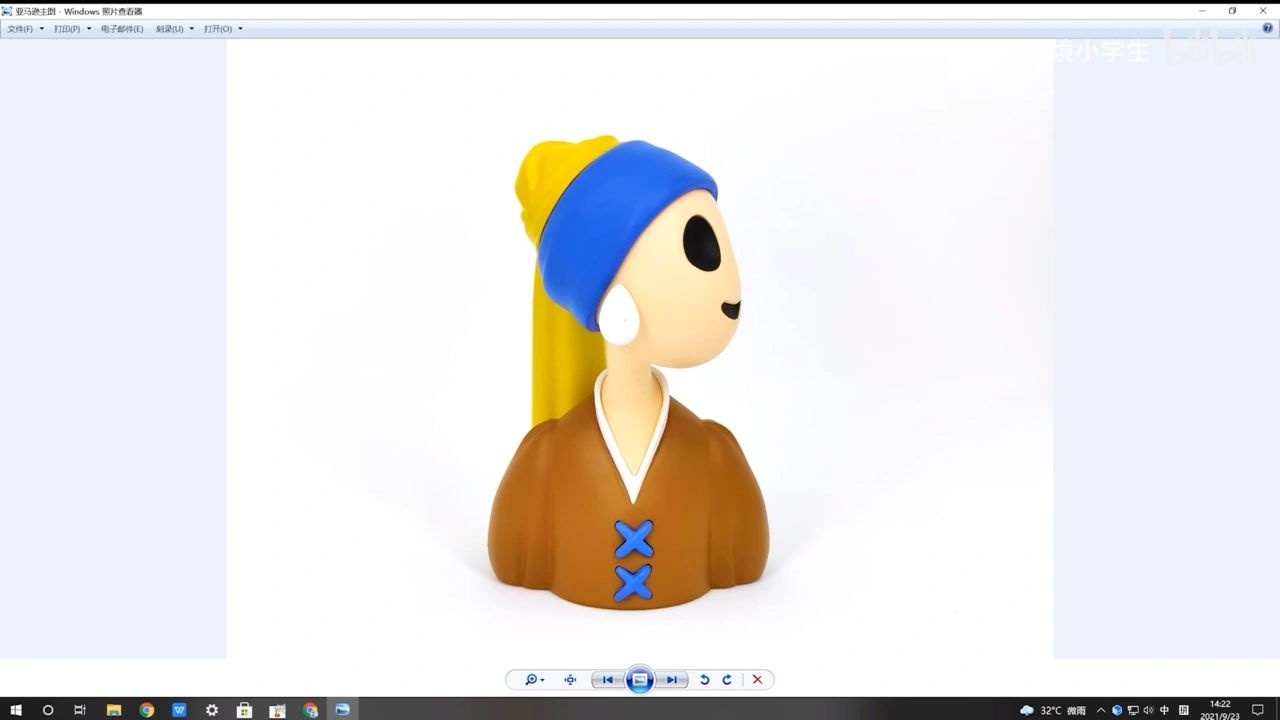Screen dimensions: 1280x720
Task: Open the WPS Office taskbar icon
Action: 180,710
